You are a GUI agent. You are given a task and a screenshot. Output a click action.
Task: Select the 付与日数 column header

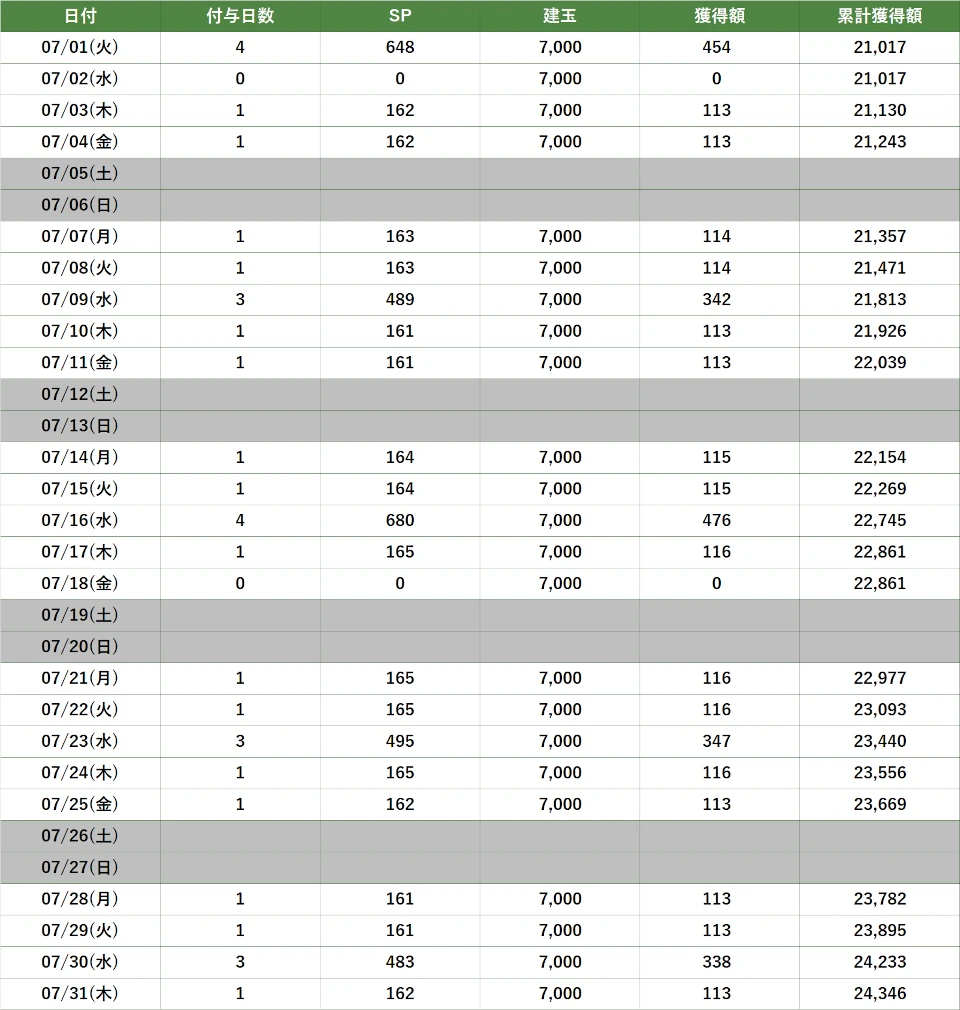pyautogui.click(x=240, y=15)
